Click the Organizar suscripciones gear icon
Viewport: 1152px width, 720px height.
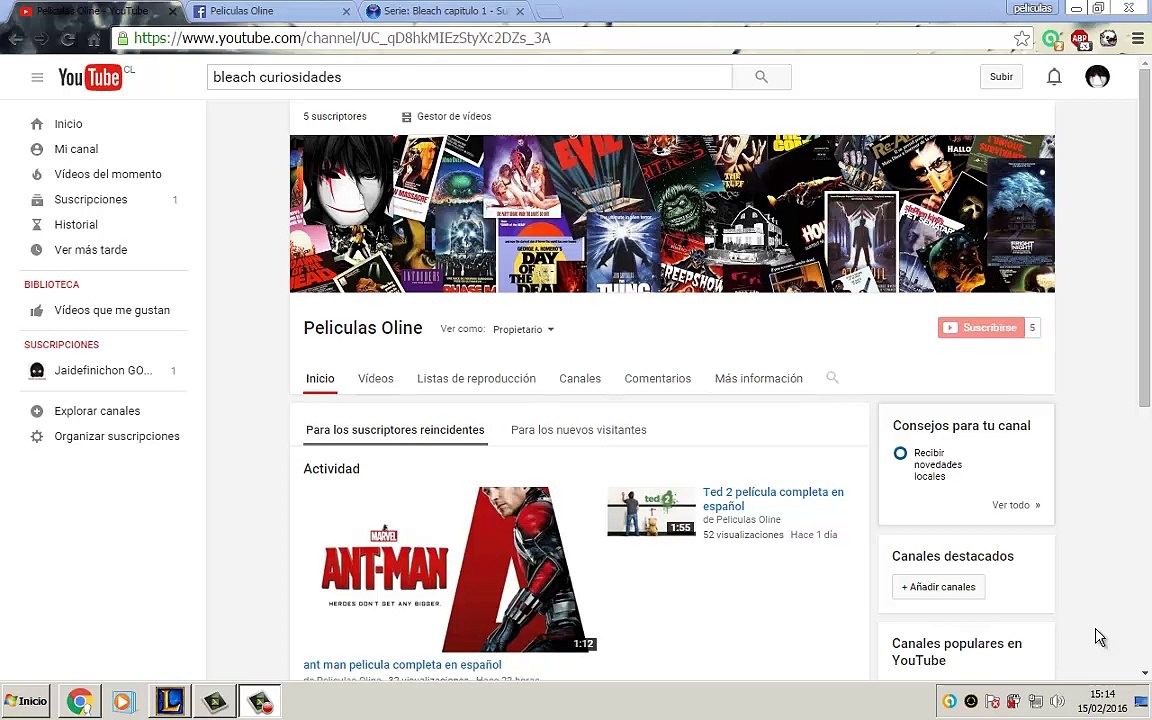37,436
